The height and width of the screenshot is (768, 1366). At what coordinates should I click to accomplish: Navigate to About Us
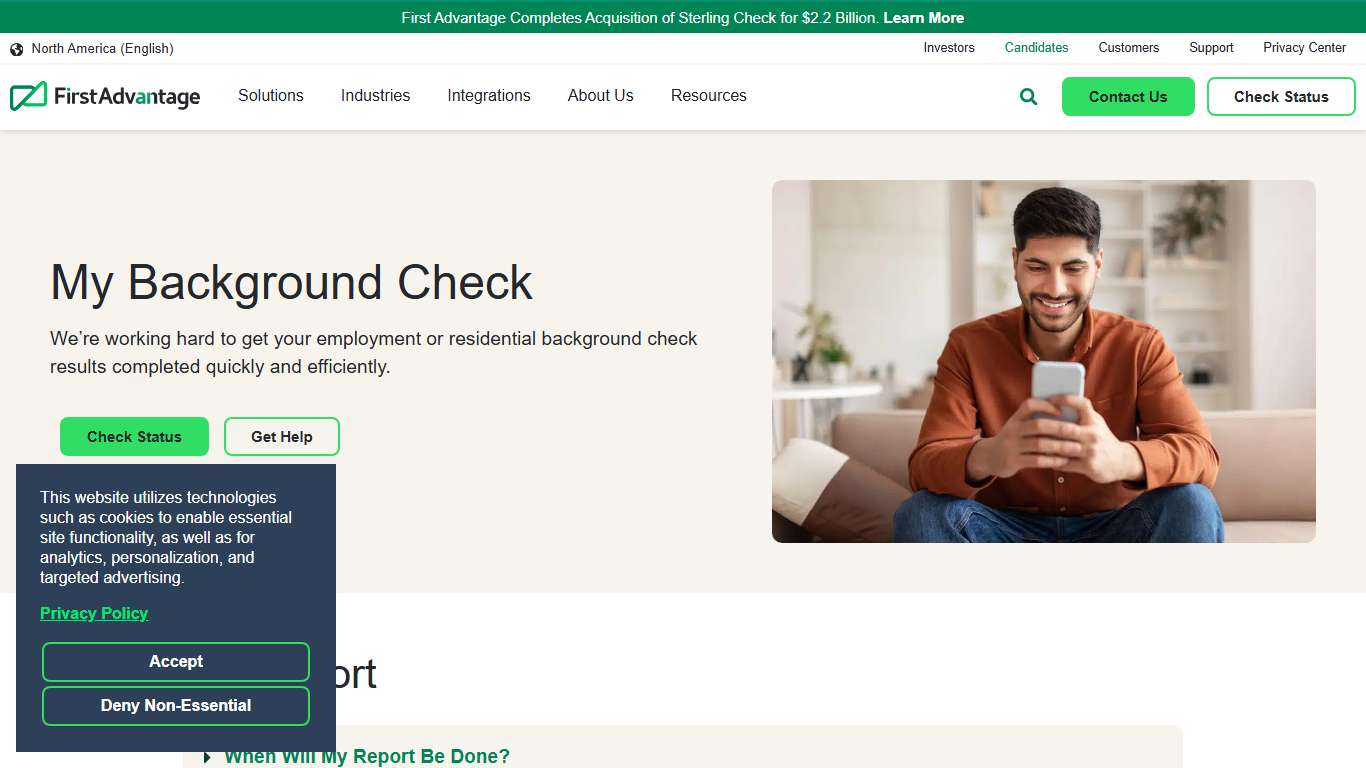click(x=600, y=96)
